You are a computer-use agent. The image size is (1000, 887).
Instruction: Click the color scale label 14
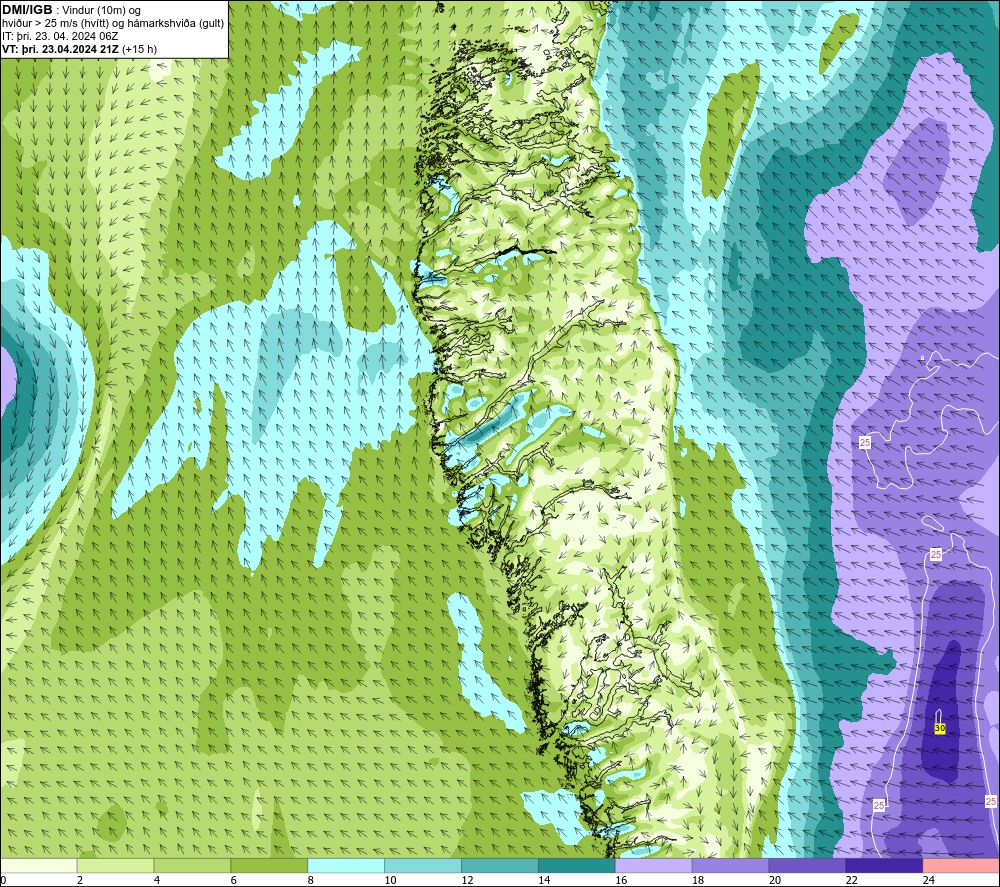pos(544,880)
